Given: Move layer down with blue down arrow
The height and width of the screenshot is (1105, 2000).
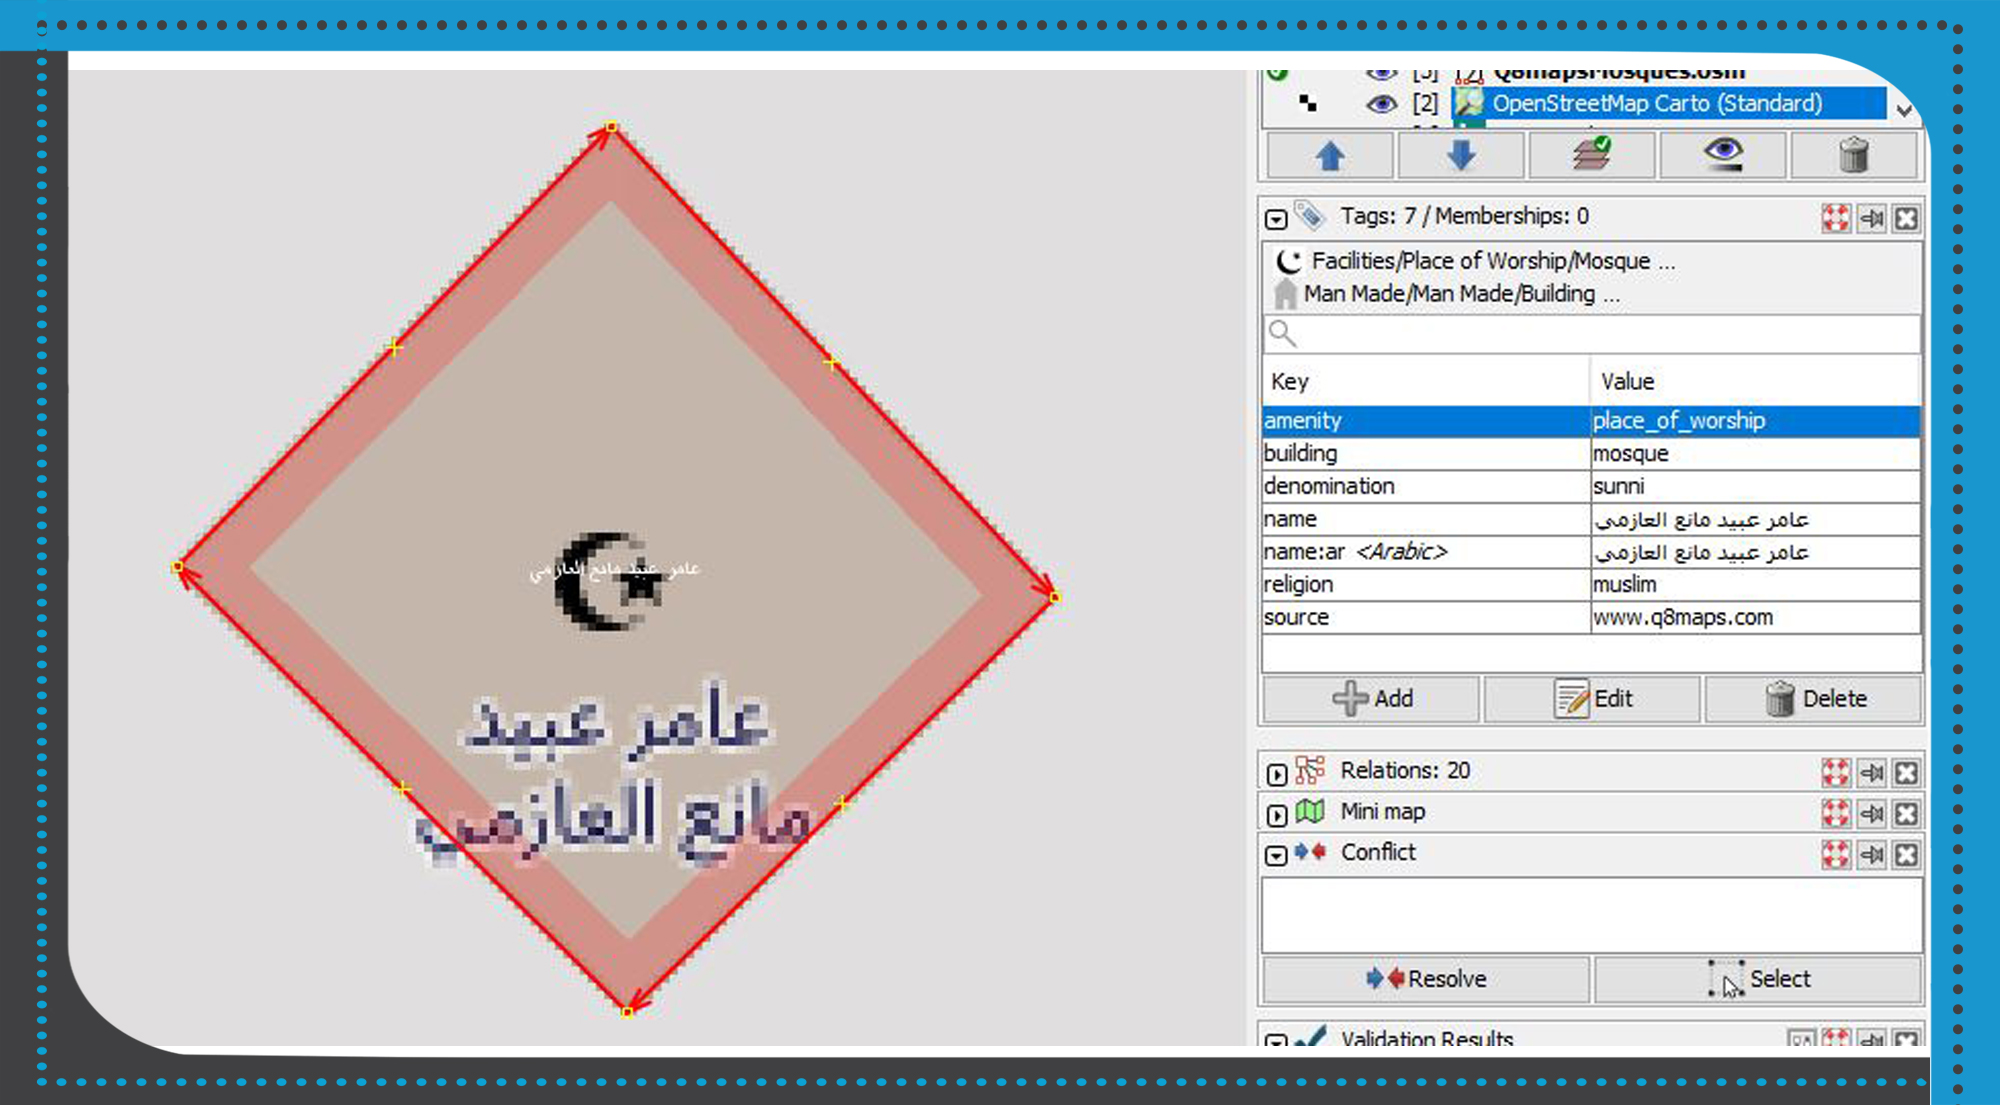Looking at the screenshot, I should tap(1461, 156).
